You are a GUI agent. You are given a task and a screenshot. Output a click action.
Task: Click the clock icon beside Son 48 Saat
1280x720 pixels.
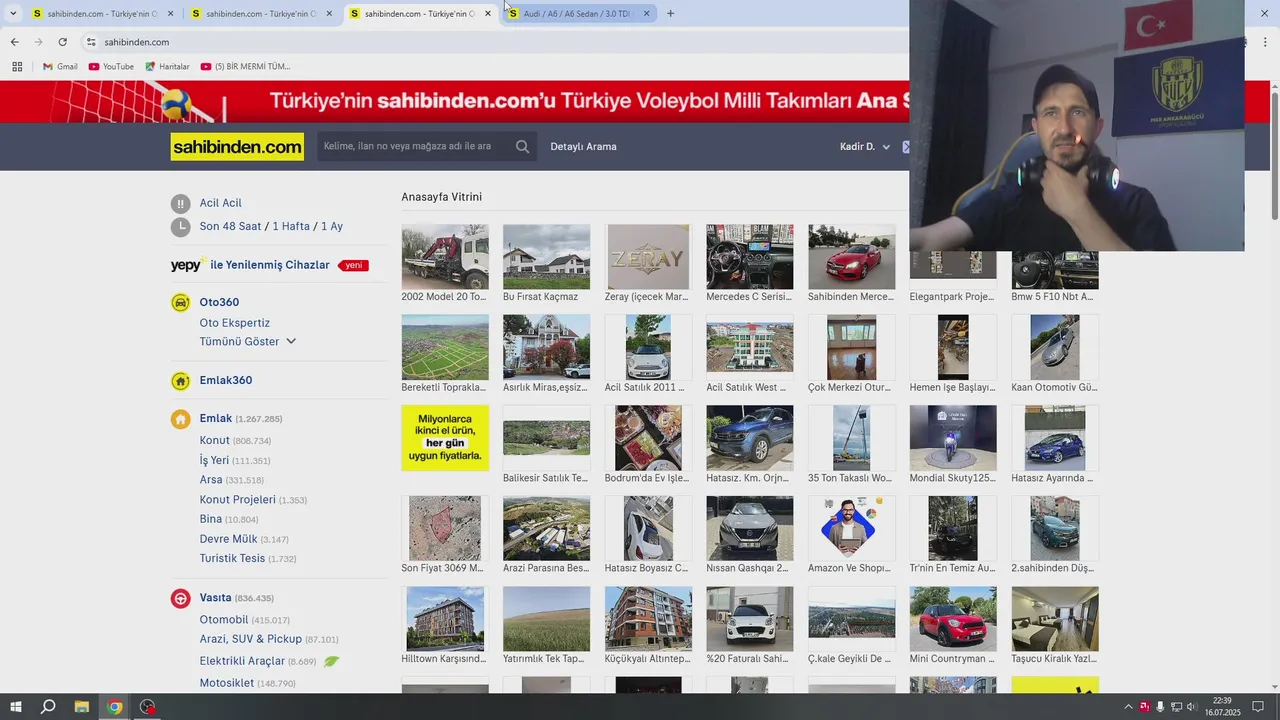tap(180, 227)
